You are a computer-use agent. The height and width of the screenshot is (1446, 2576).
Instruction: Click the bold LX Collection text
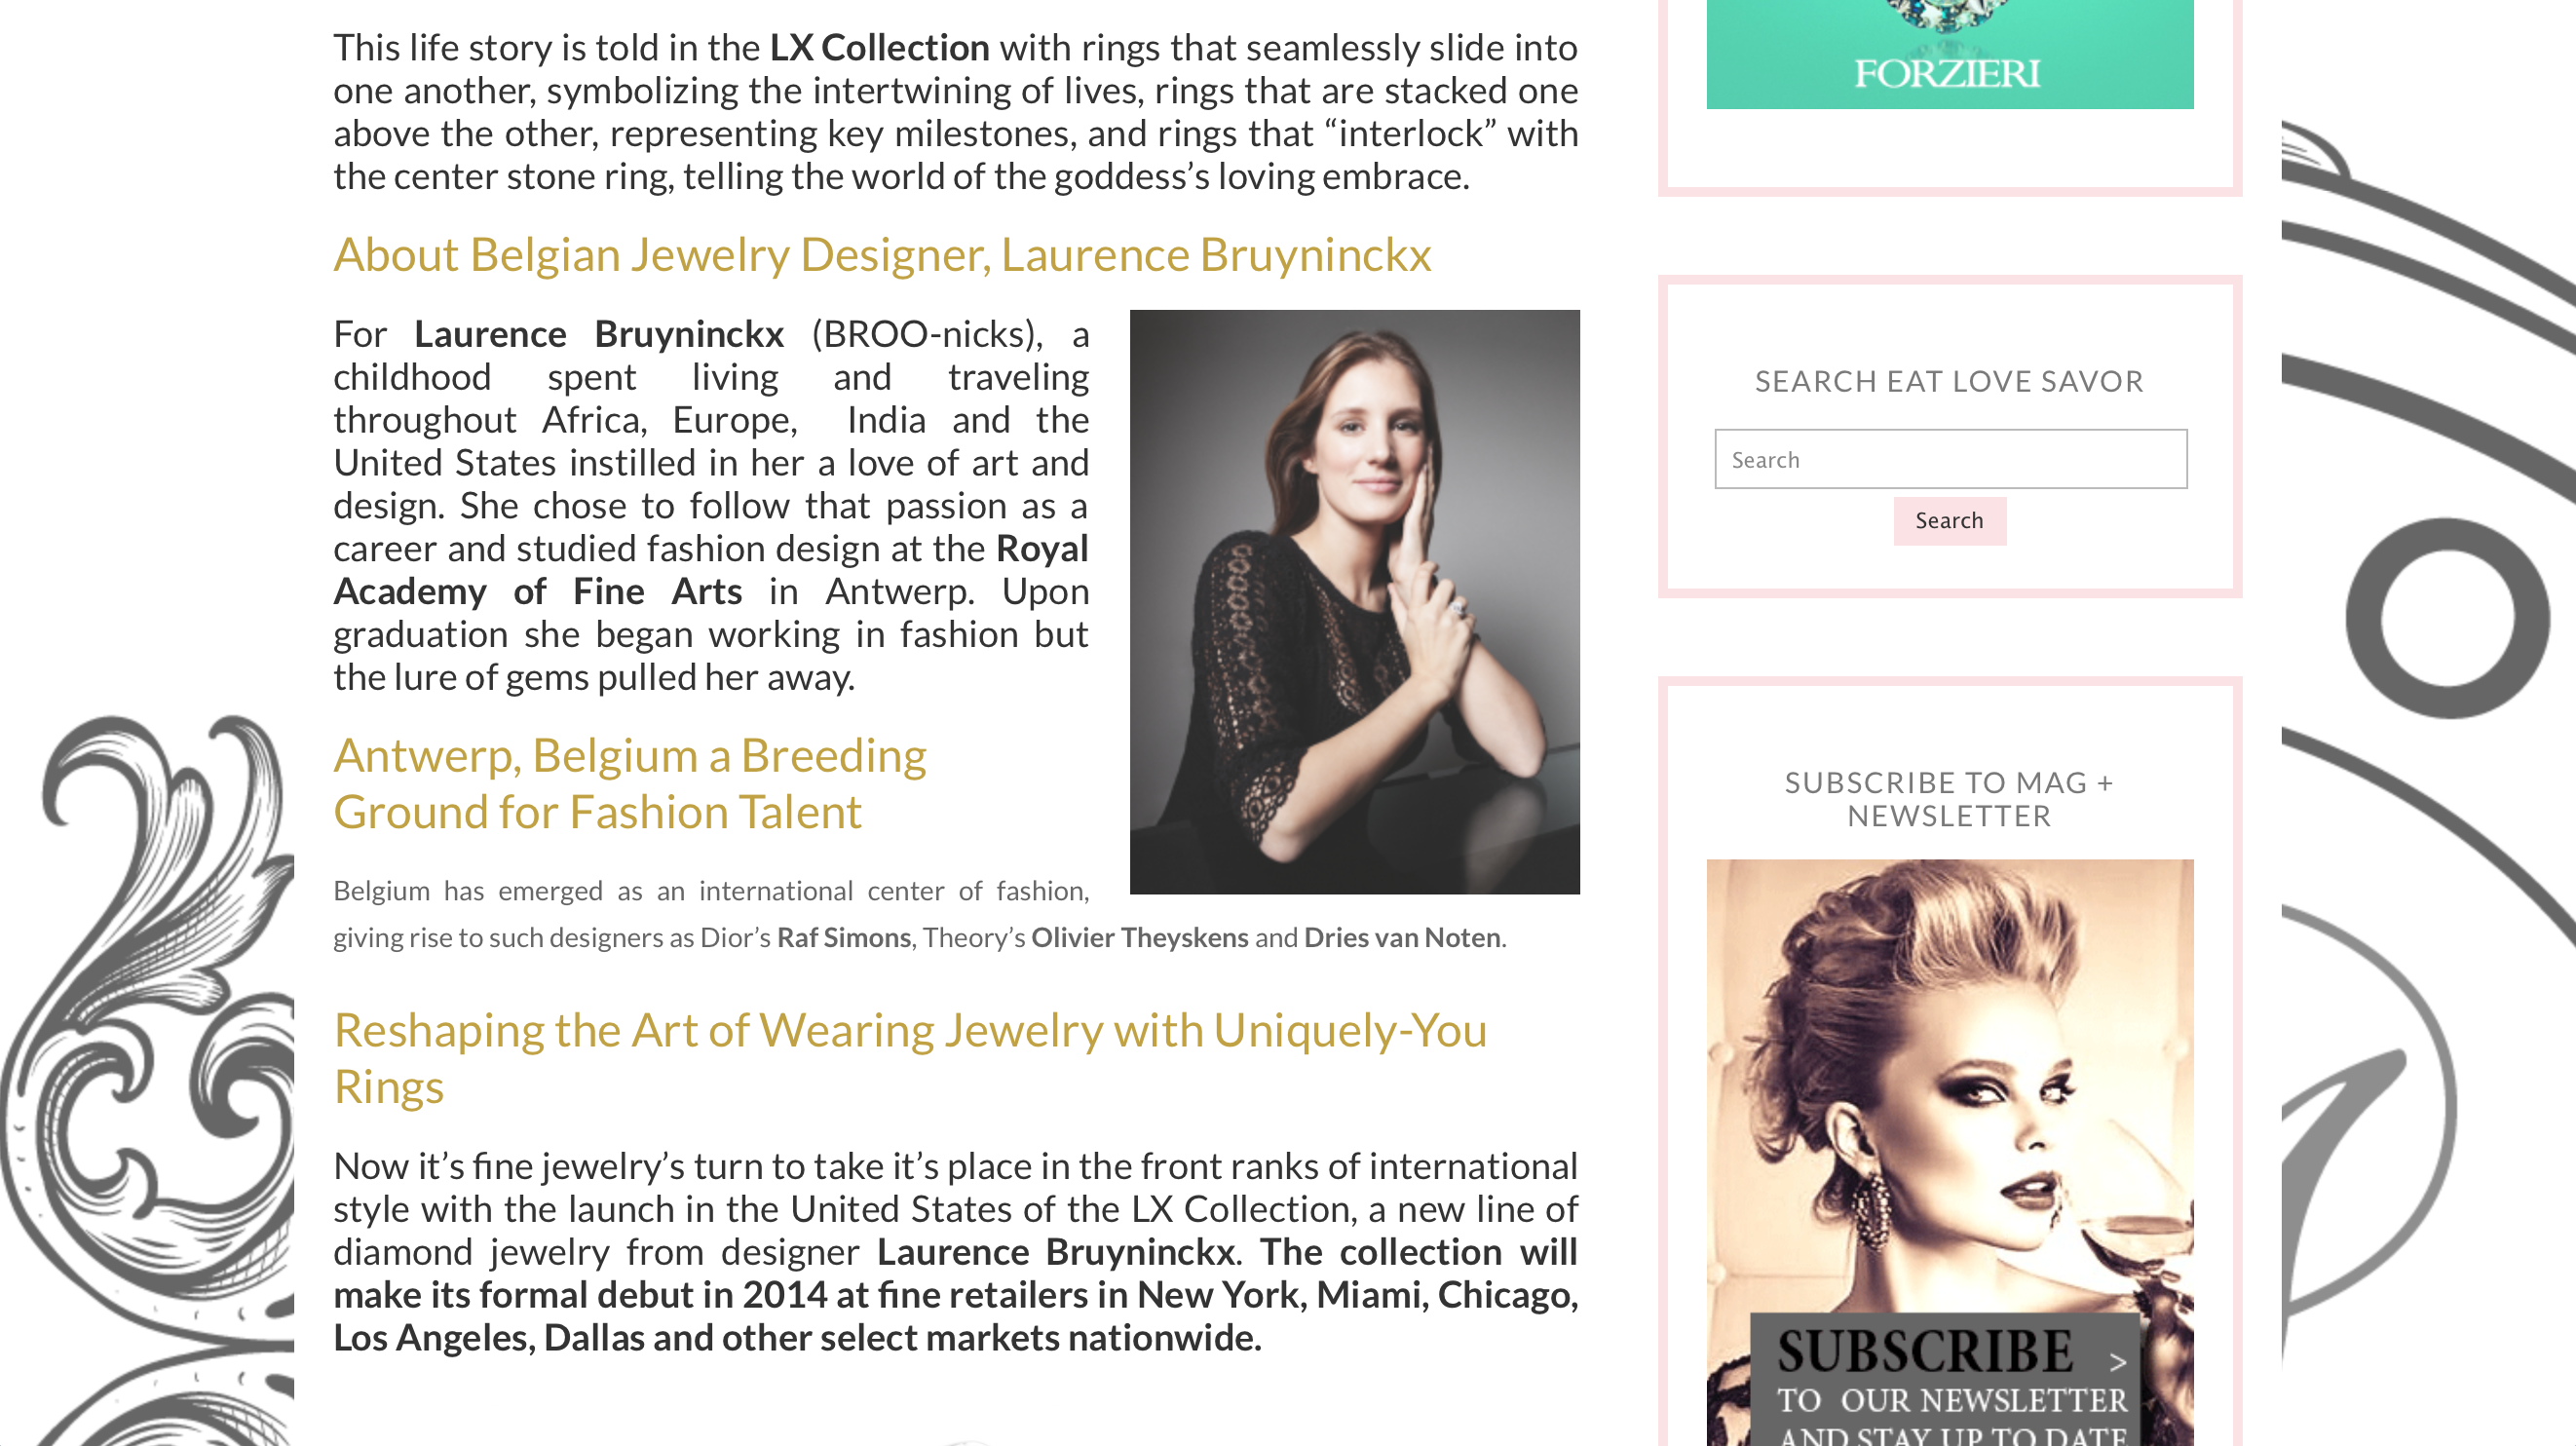pos(878,47)
